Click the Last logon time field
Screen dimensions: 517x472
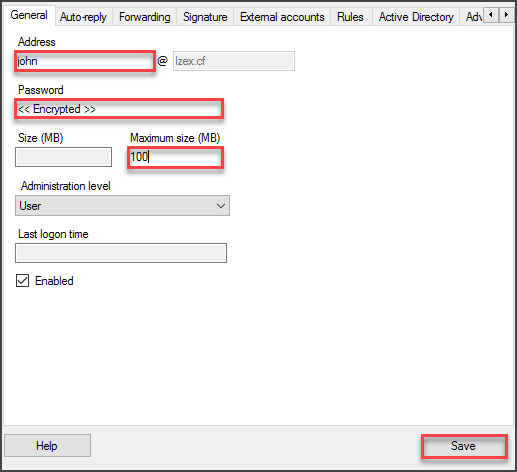coord(121,253)
